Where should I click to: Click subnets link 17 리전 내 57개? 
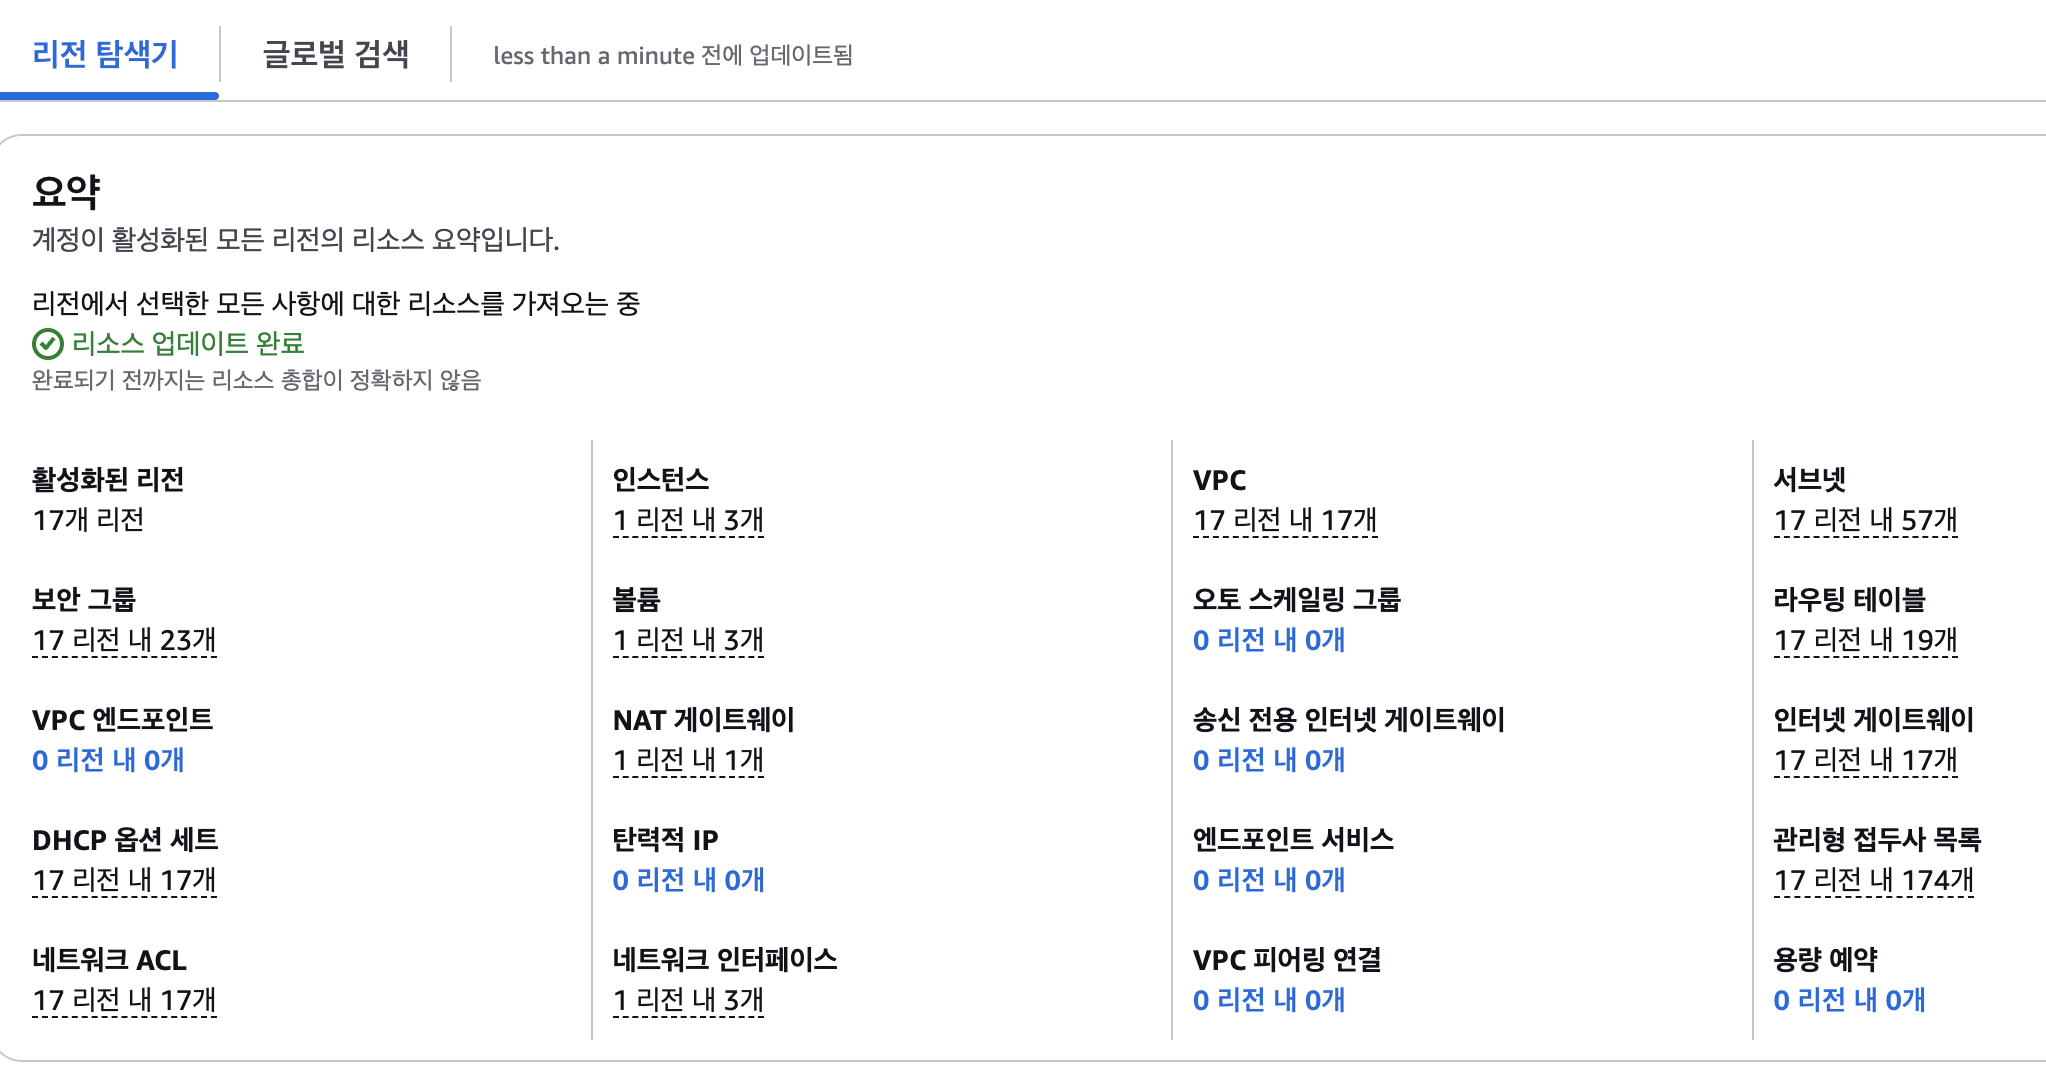1865,520
